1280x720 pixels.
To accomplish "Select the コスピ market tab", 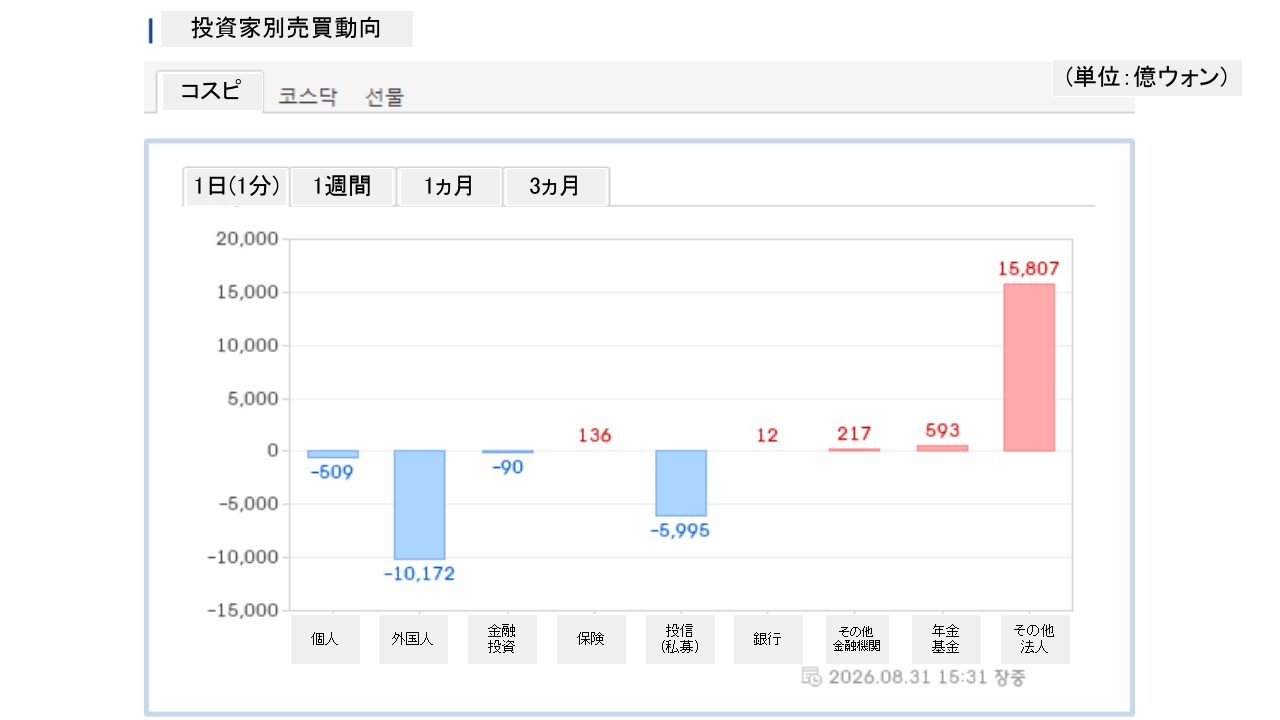I will [x=211, y=91].
